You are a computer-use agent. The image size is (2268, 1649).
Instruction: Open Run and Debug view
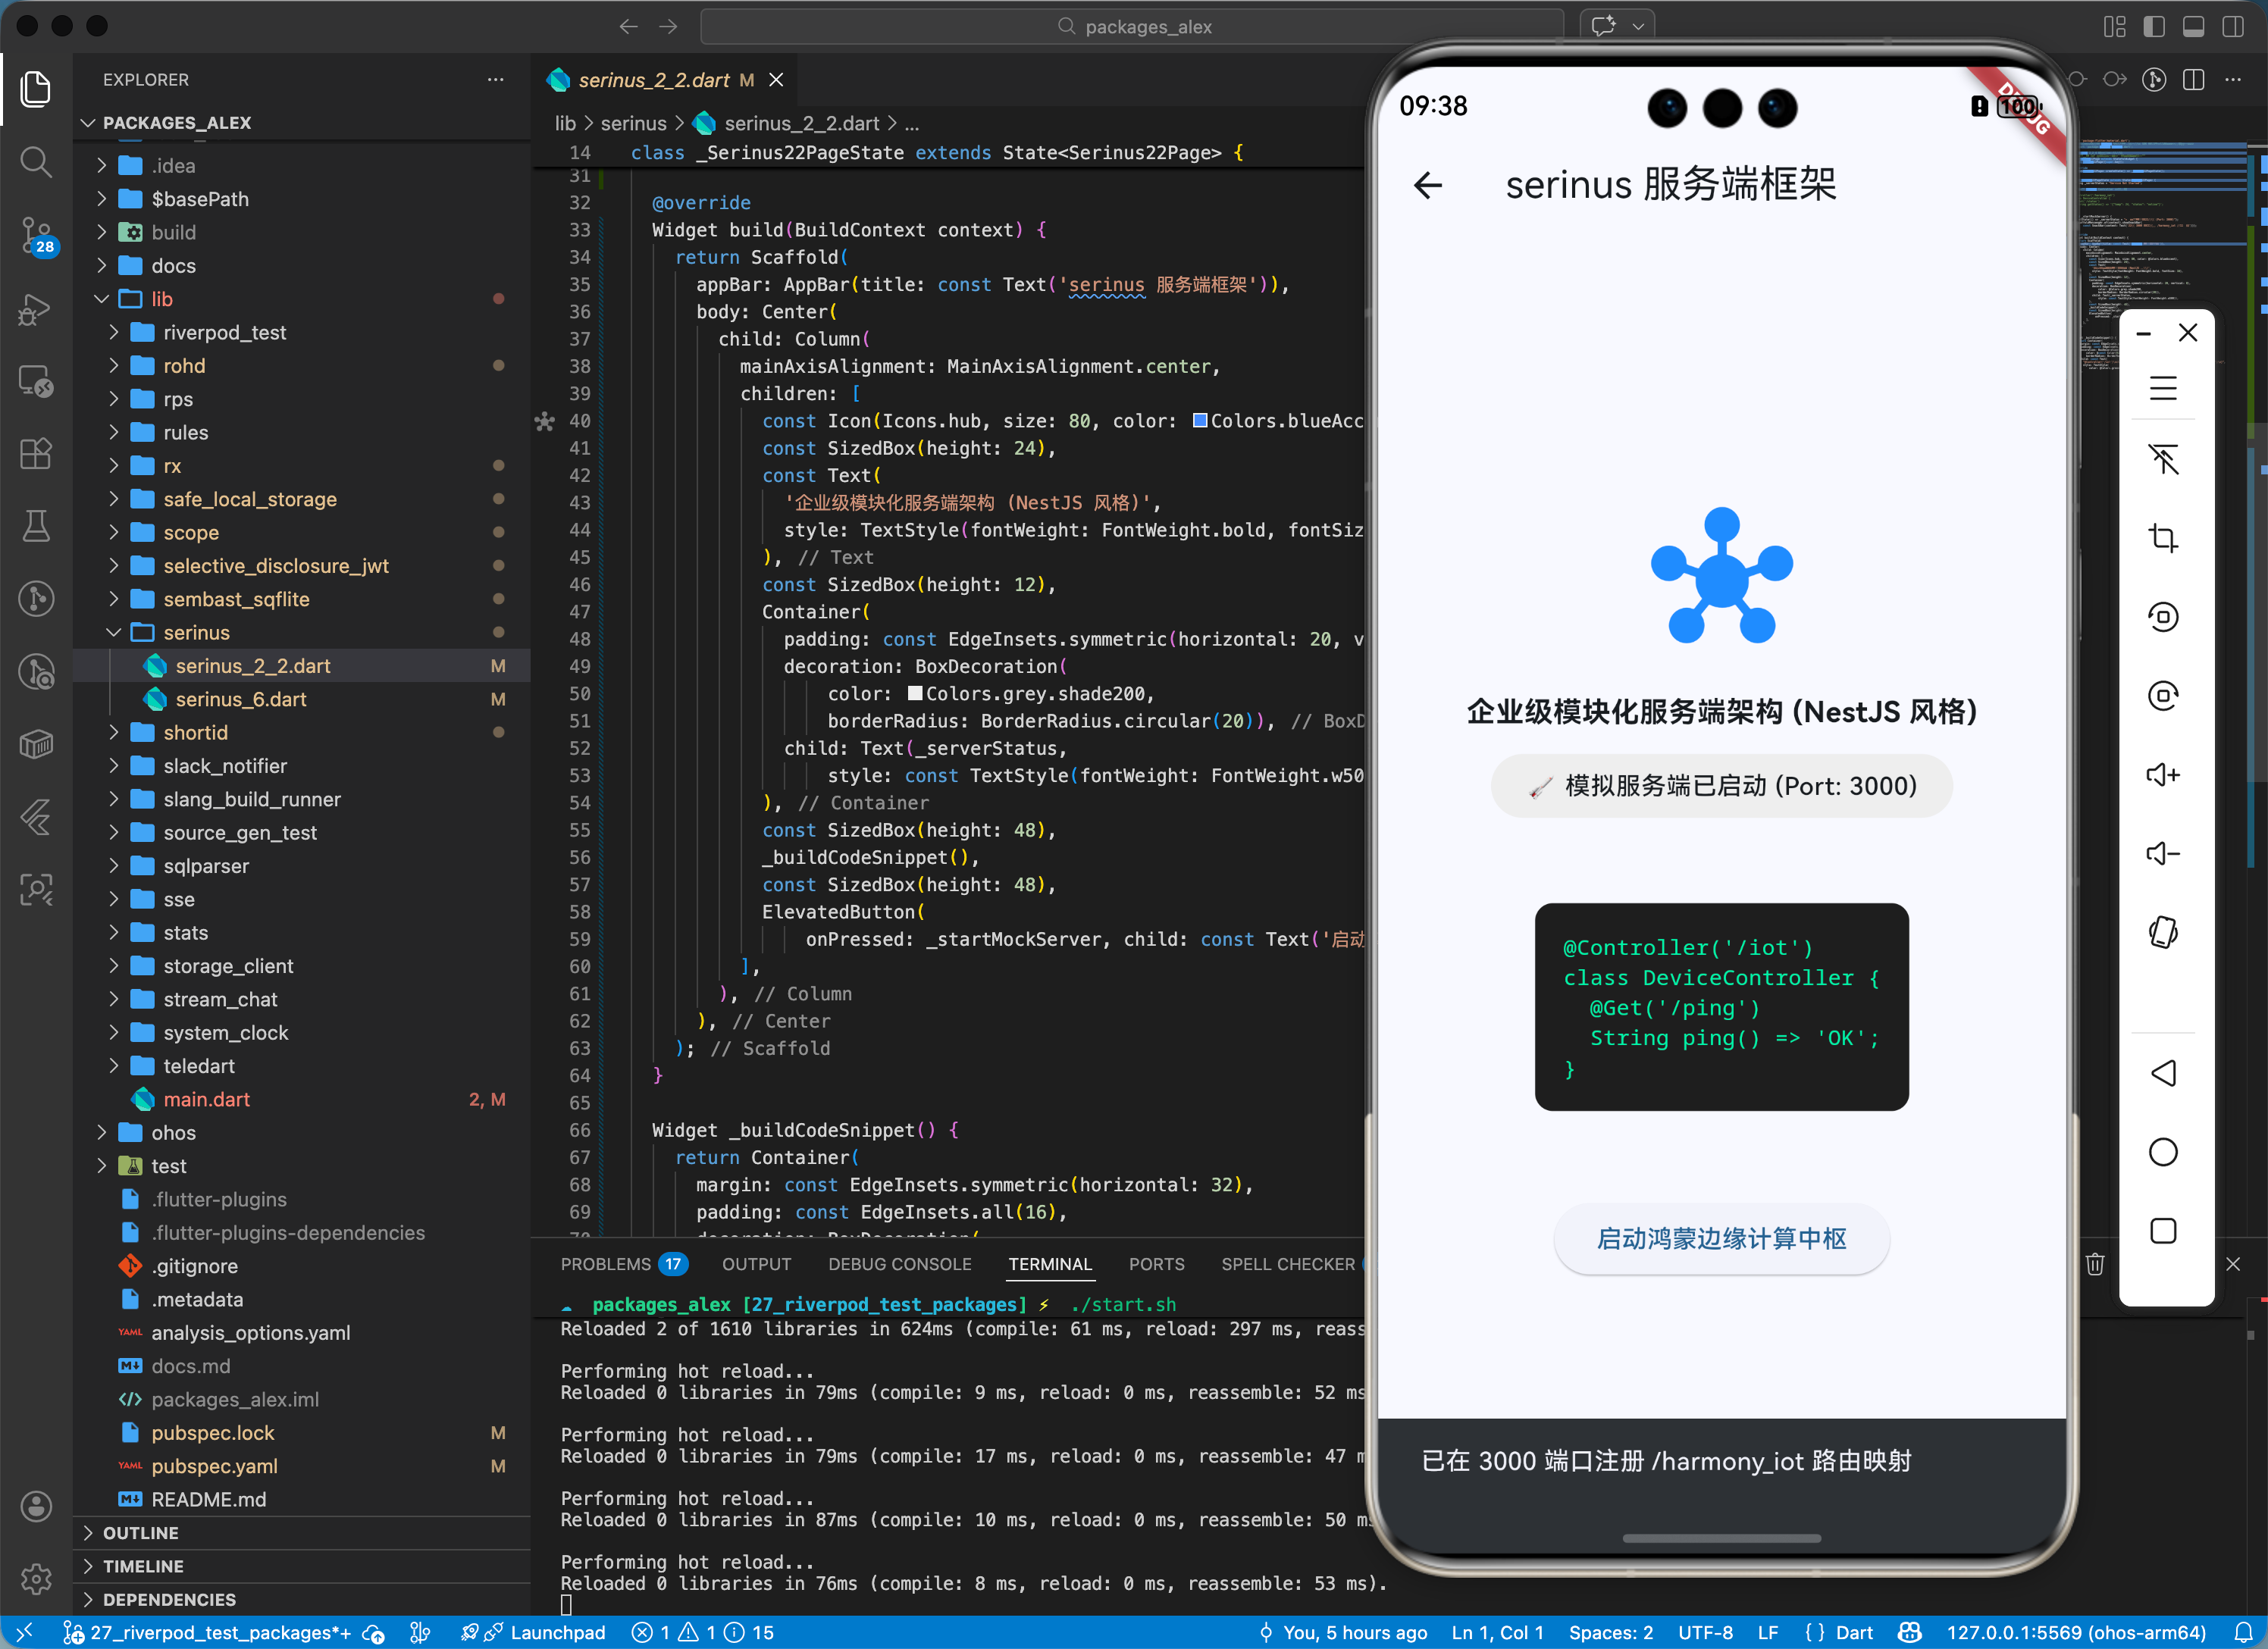pyautogui.click(x=36, y=309)
